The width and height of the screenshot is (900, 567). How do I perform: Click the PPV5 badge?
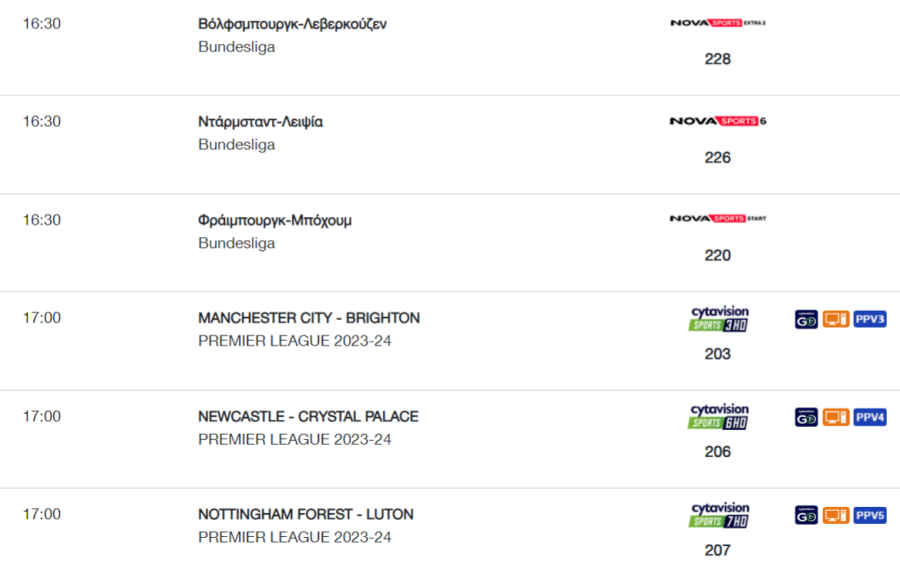[x=870, y=515]
